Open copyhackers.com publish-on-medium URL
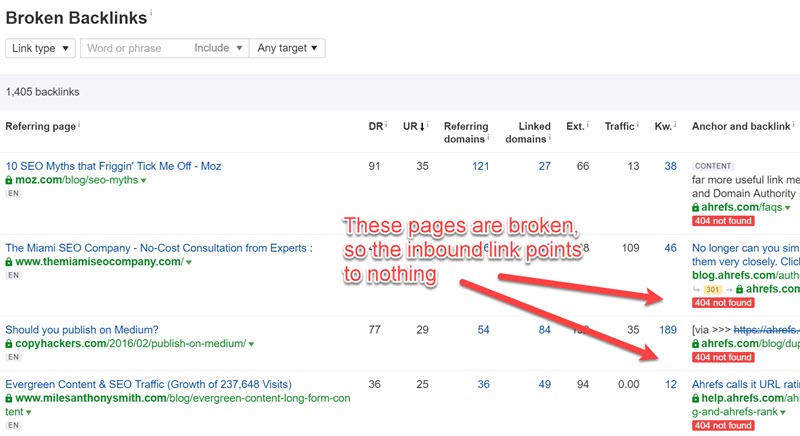800x436 pixels. (131, 343)
